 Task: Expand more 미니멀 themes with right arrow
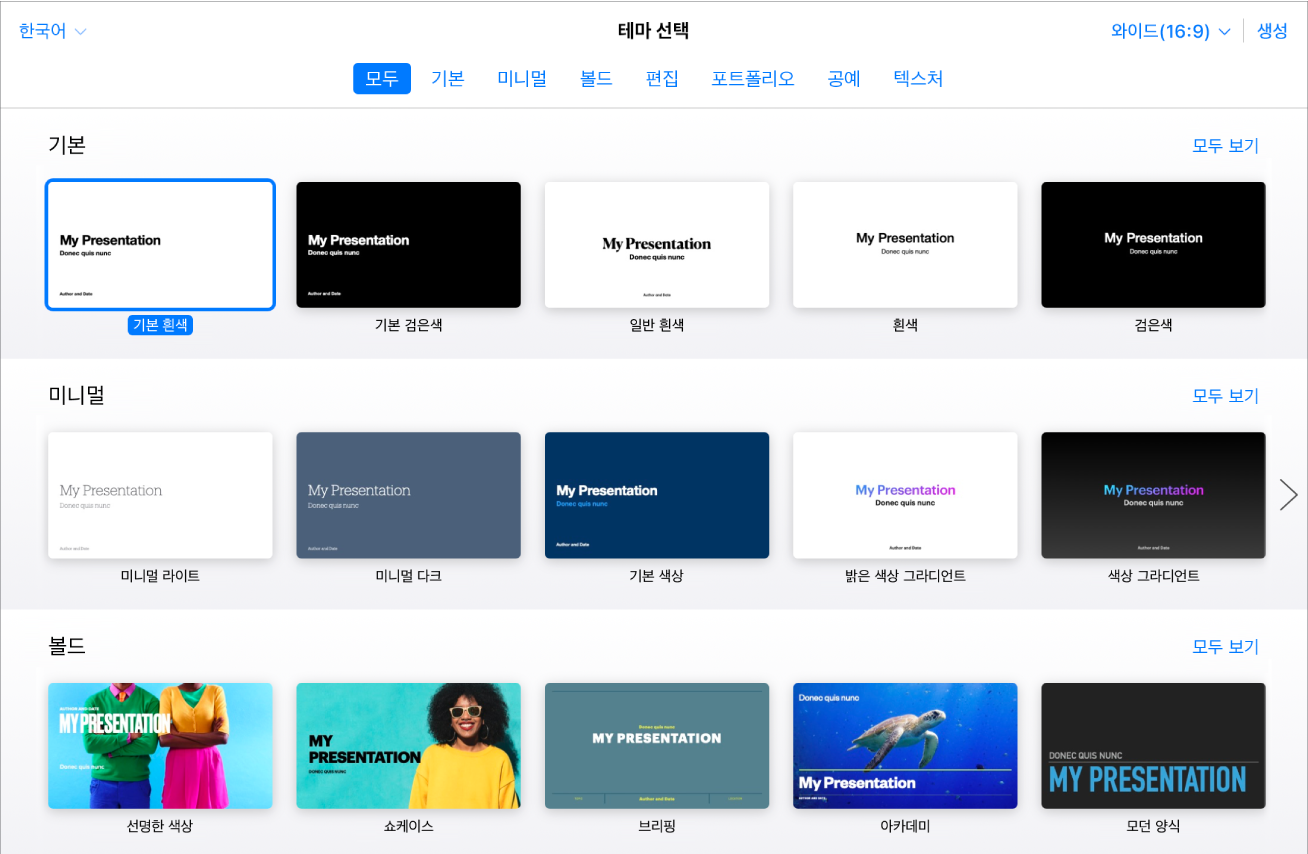(x=1288, y=494)
